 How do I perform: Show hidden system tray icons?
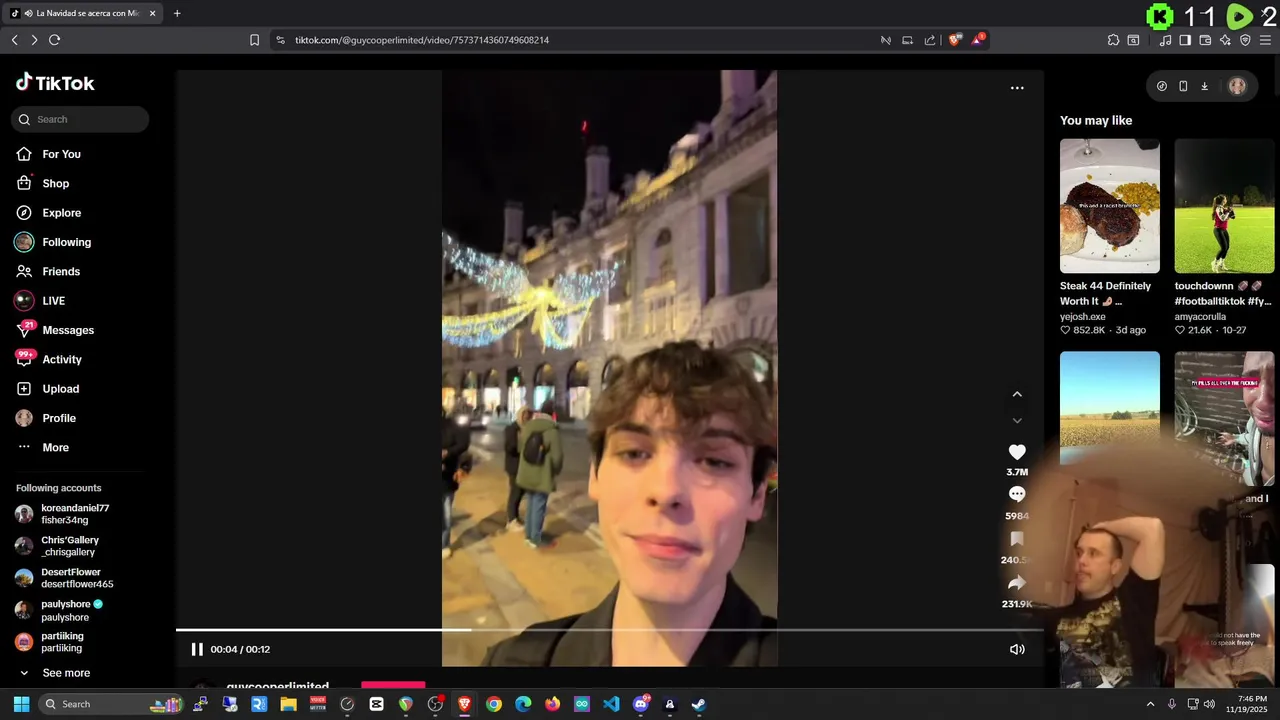1150,704
